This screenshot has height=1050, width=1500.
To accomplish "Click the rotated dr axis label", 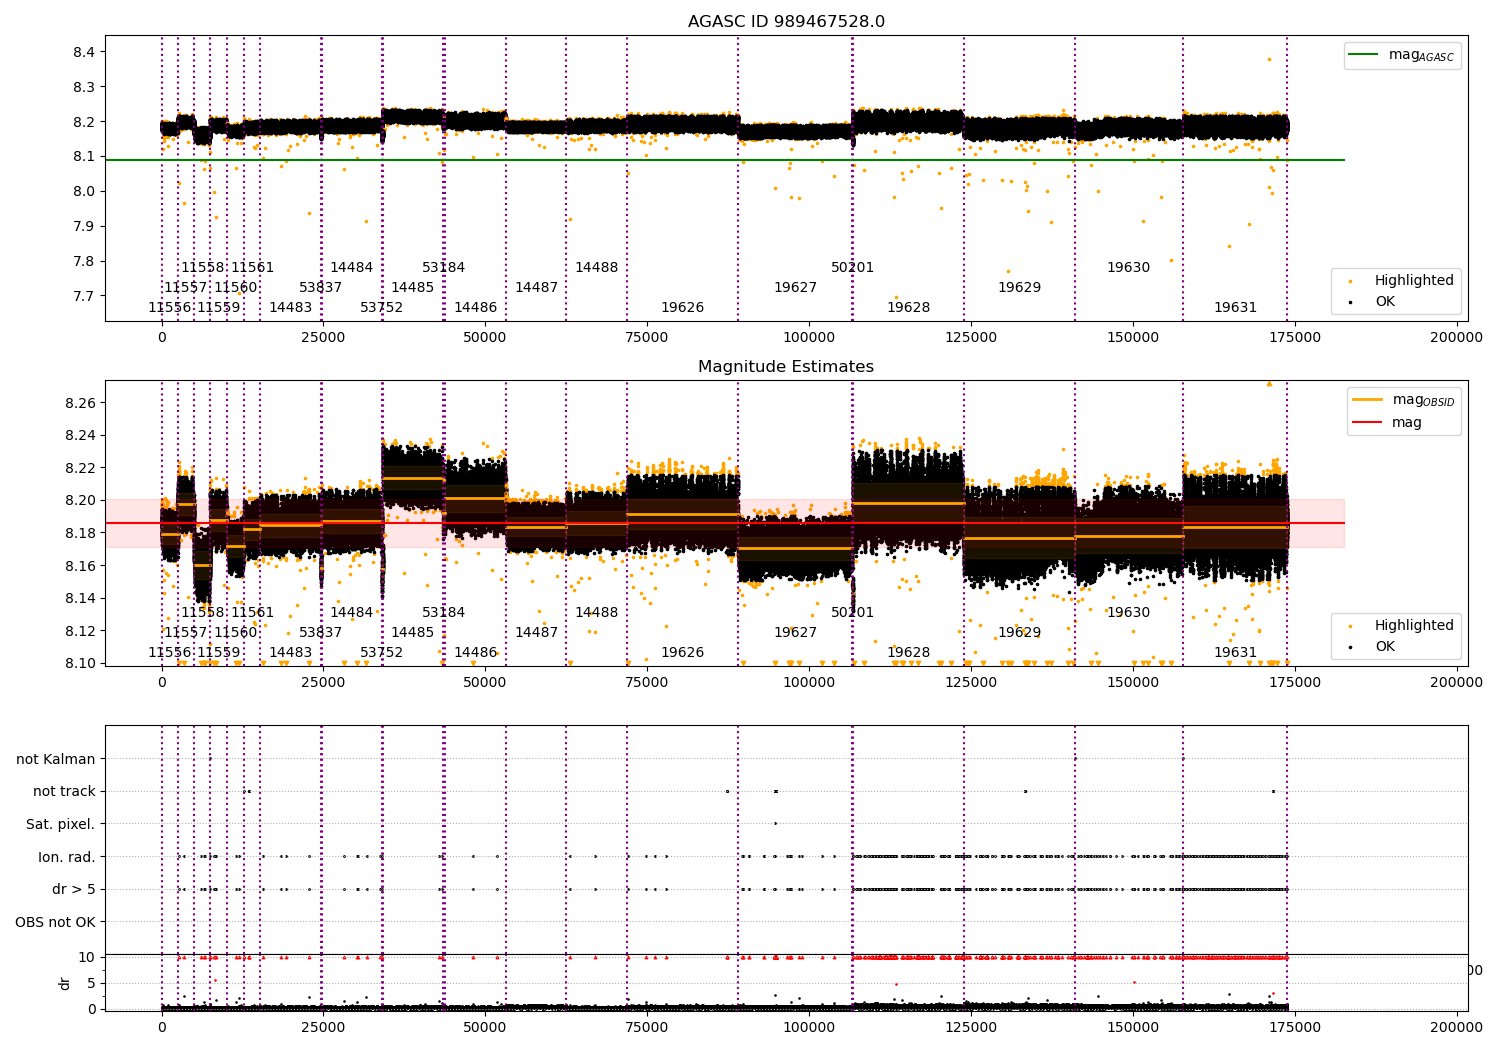I will tap(65, 984).
